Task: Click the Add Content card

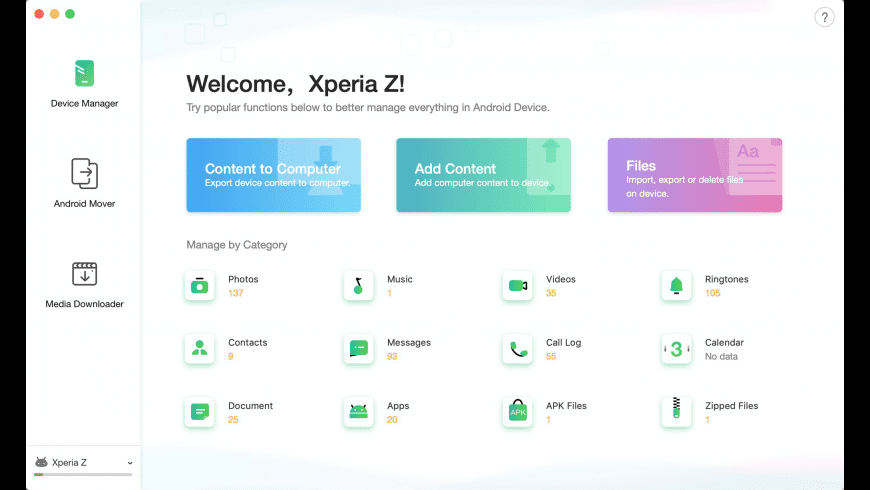Action: click(x=483, y=175)
